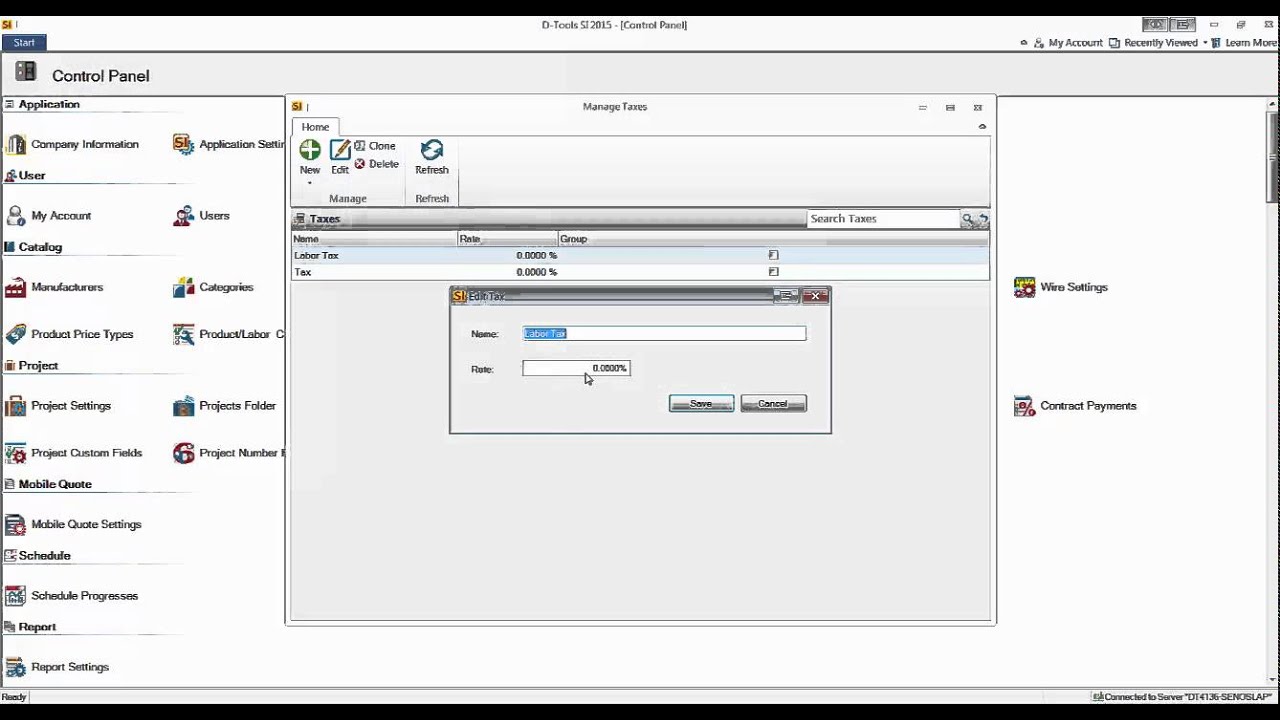Open Project Settings
This screenshot has height=720, width=1280.
(x=58, y=406)
